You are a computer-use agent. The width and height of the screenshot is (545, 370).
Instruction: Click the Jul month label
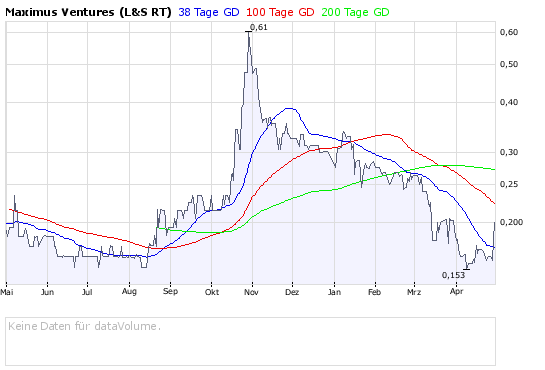coord(87,292)
